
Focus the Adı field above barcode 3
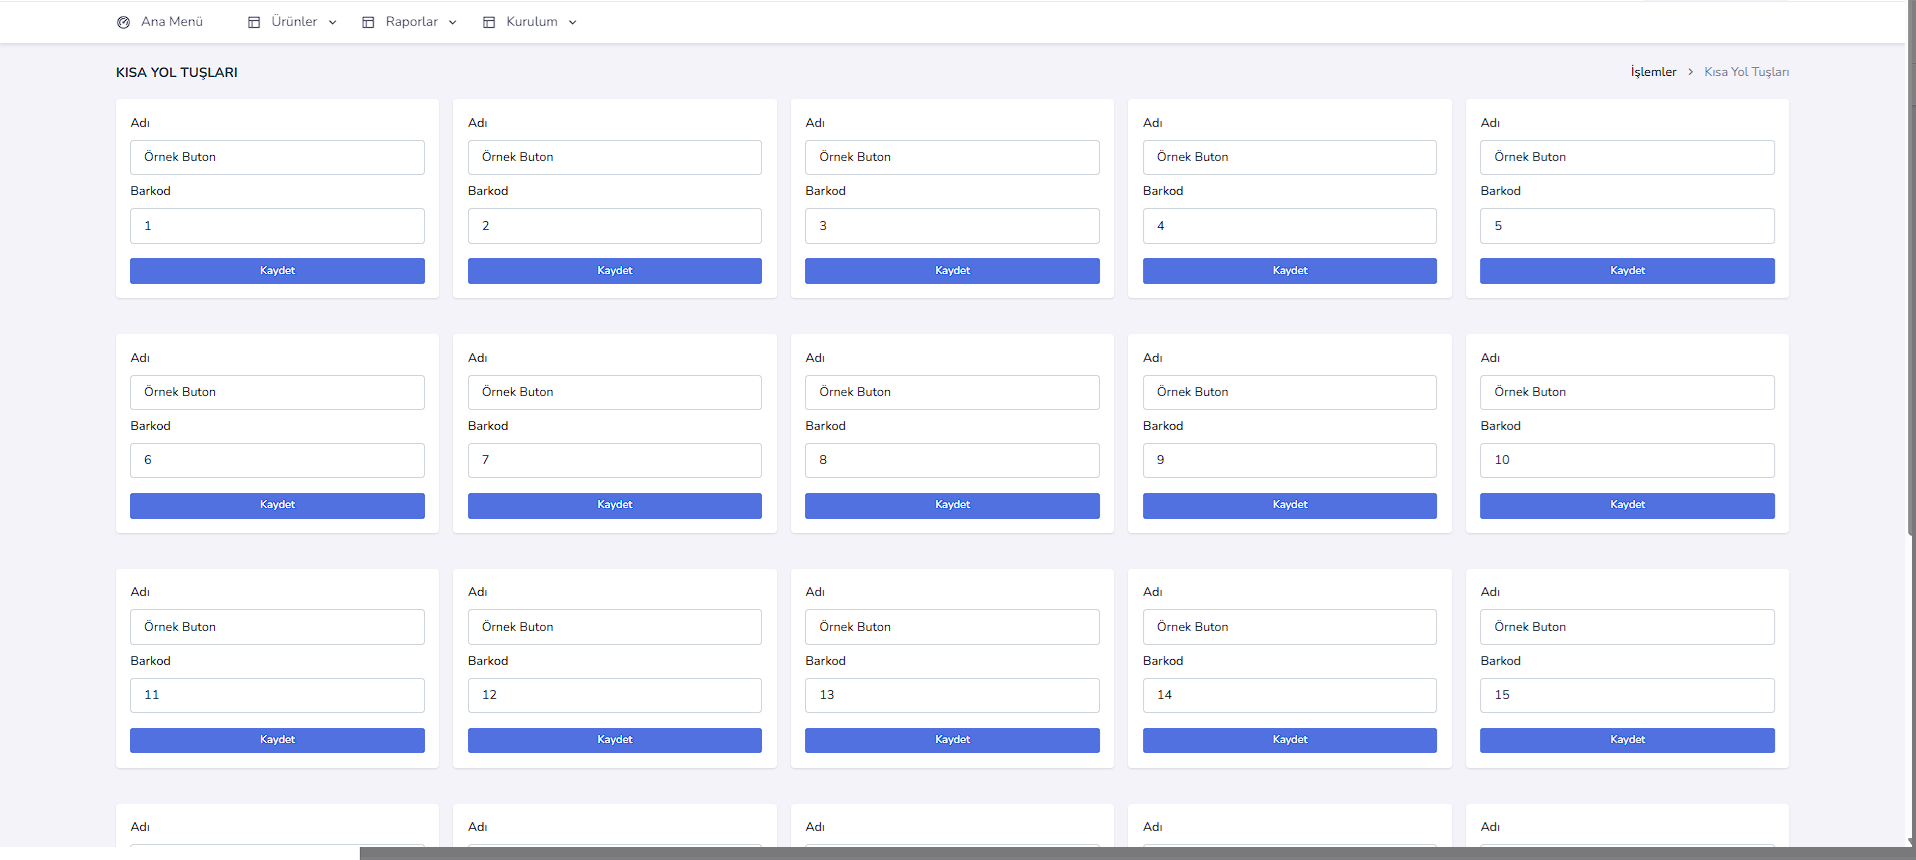click(951, 157)
